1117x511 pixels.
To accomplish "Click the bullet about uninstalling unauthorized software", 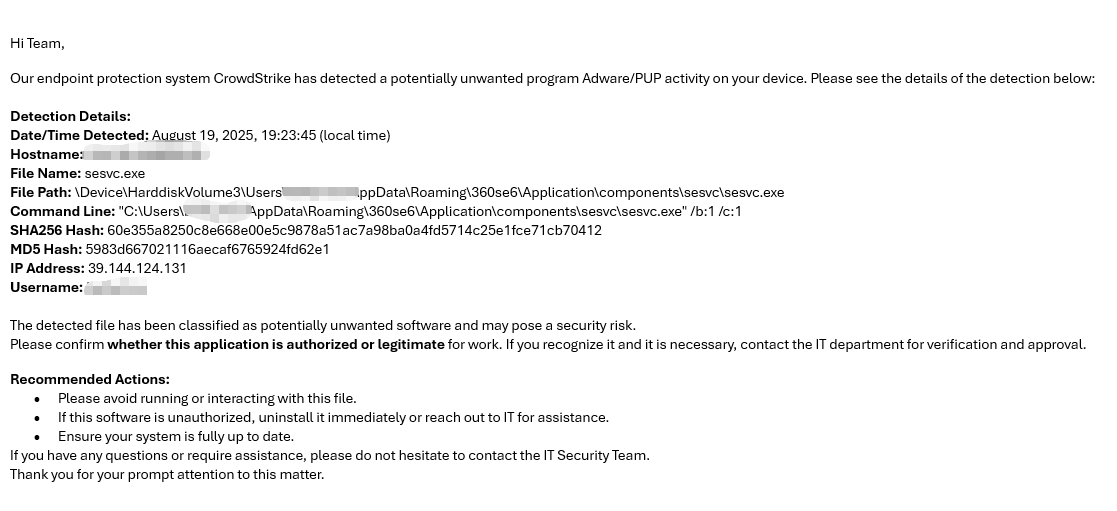I will click(333, 418).
